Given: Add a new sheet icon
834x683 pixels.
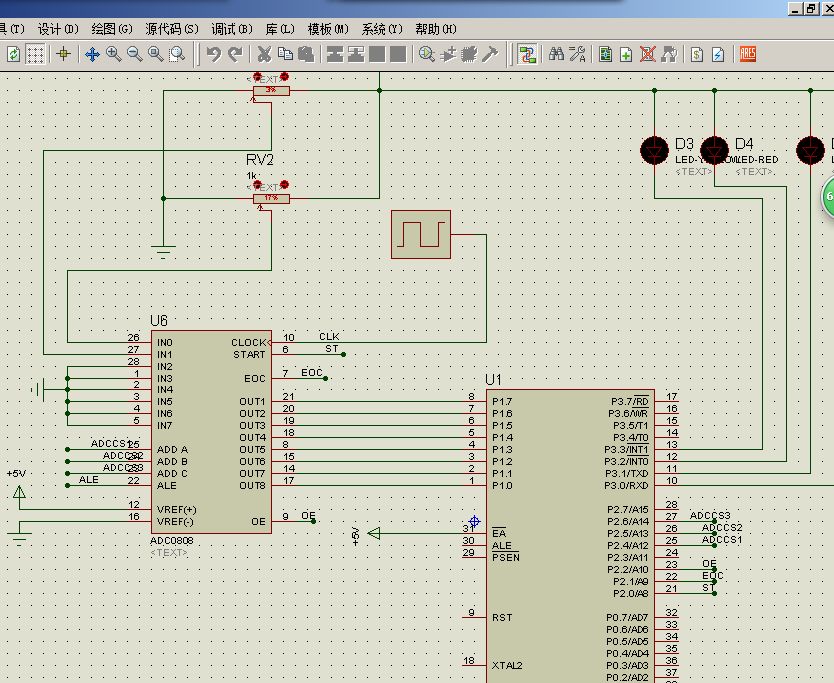Looking at the screenshot, I should point(626,54).
